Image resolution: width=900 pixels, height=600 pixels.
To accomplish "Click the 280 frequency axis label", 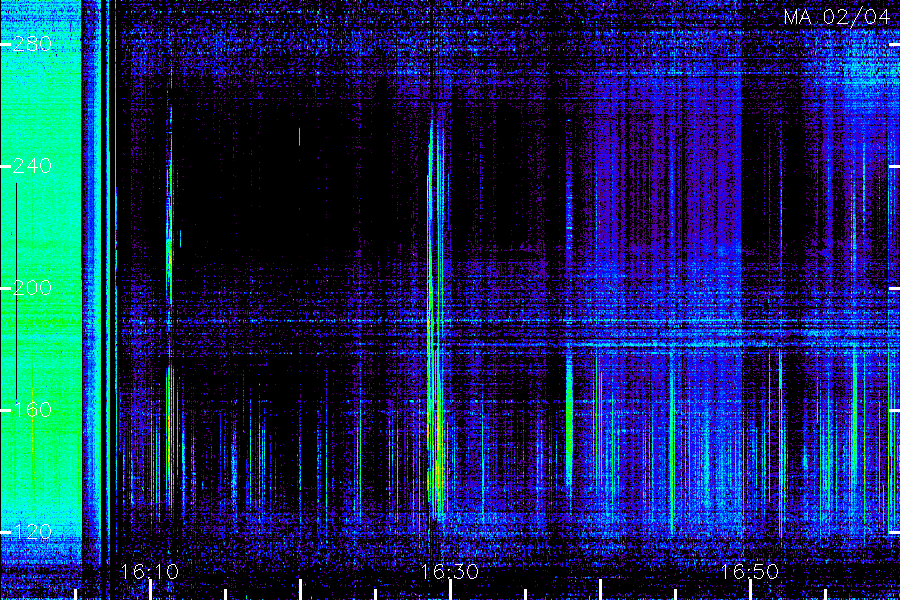I will pos(32,44).
